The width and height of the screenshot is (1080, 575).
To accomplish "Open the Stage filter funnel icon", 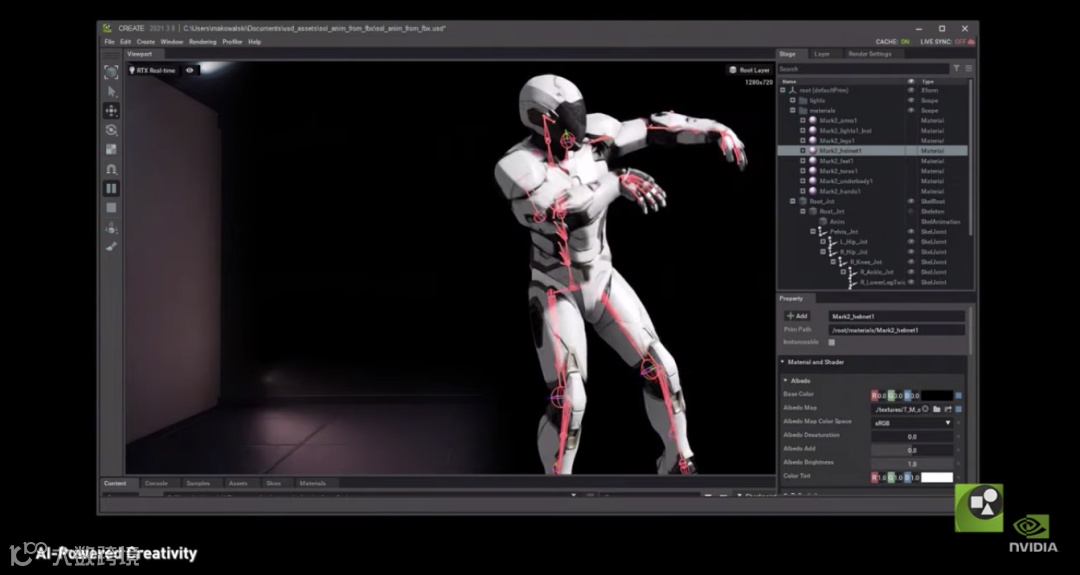I will [x=956, y=68].
